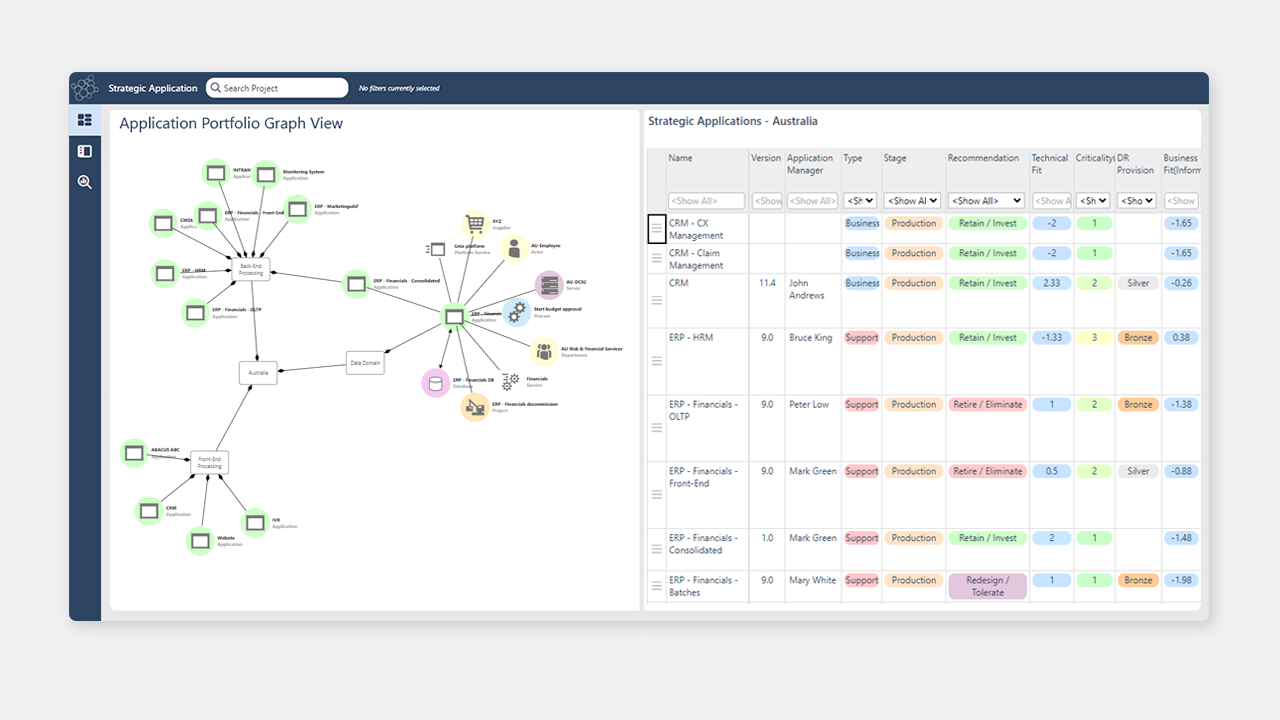Select the Australia box node
The image size is (1280, 720).
tap(258, 372)
